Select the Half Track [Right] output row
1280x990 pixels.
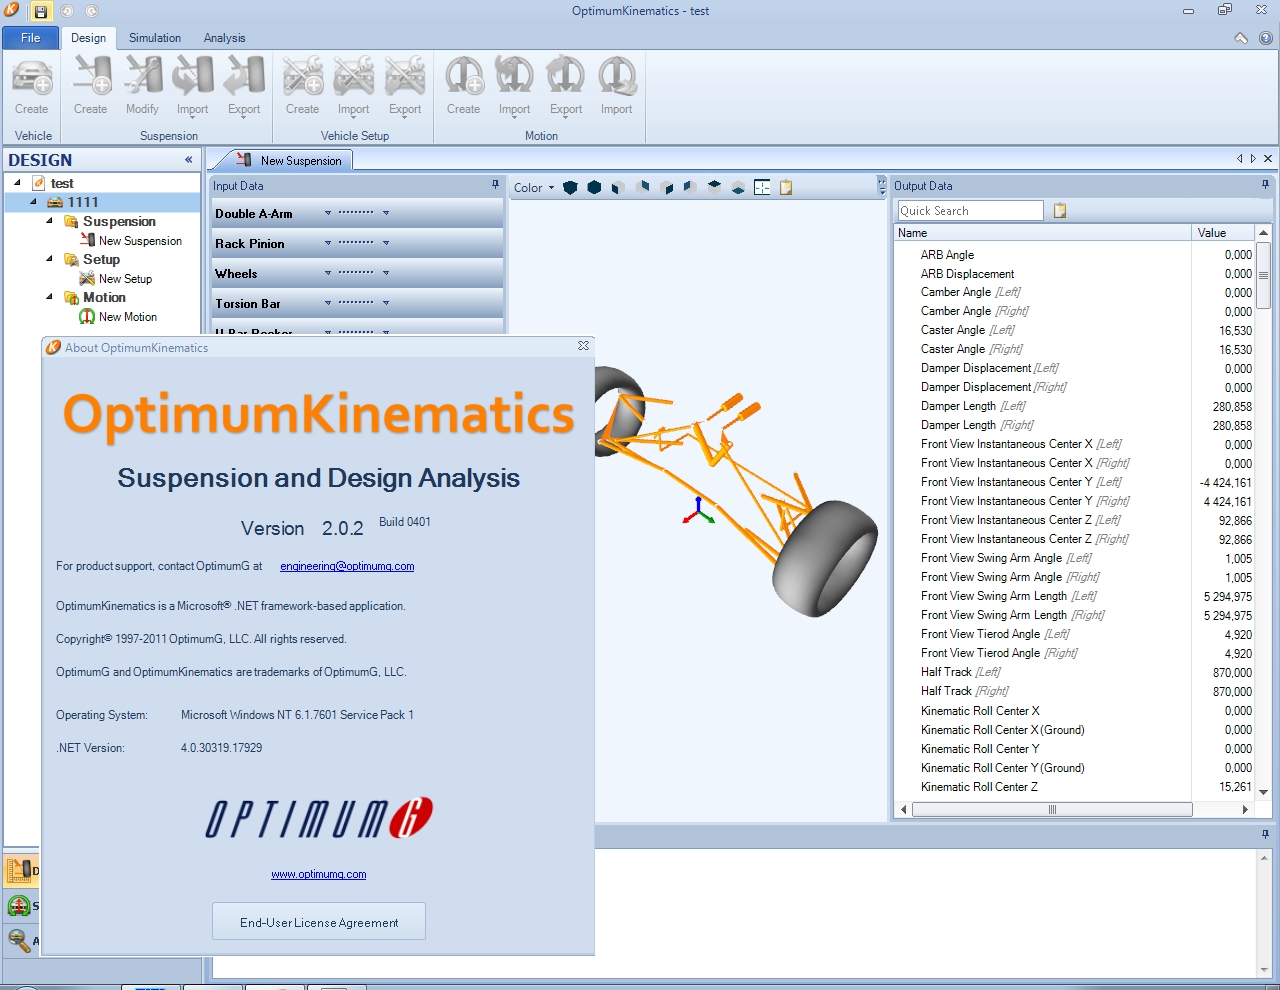click(x=1074, y=691)
